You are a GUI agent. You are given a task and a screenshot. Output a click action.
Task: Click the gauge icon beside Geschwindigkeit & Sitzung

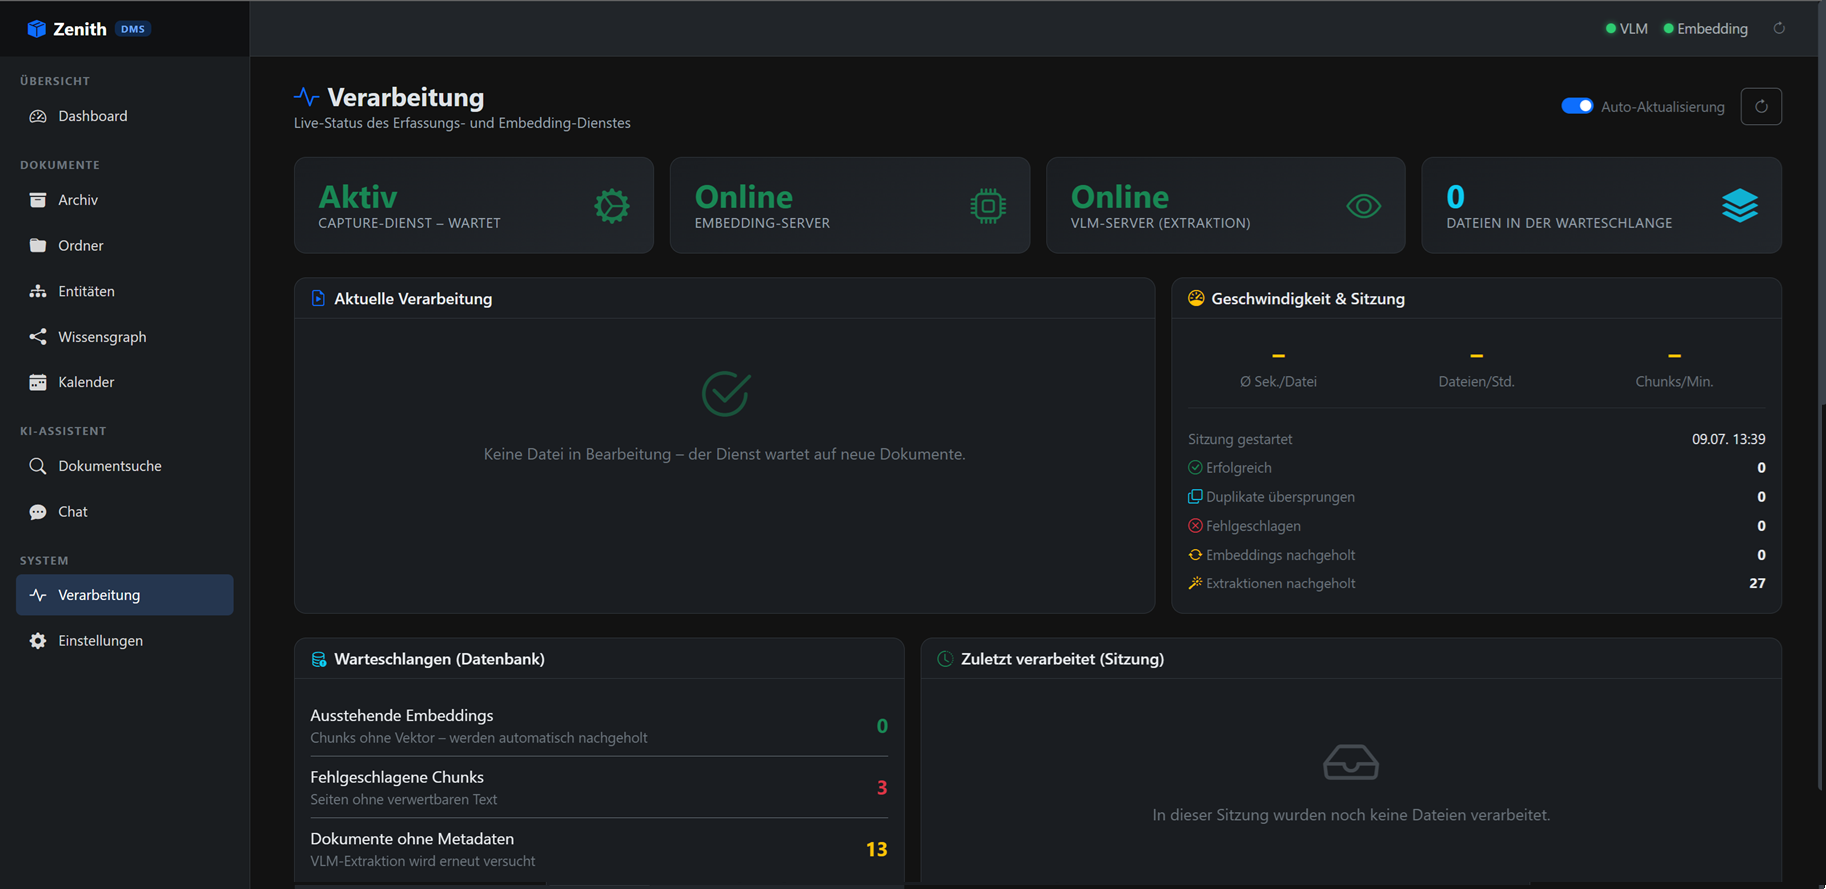tap(1196, 298)
